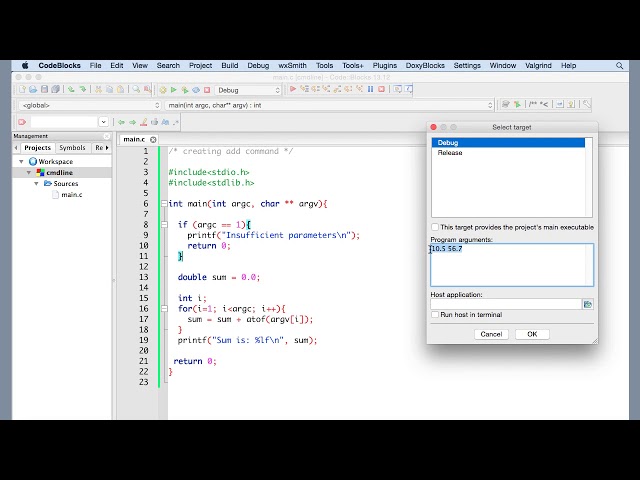Screen dimensions: 640x480
Task: Enable 'Run host in terminal' checkbox
Action: point(435,315)
